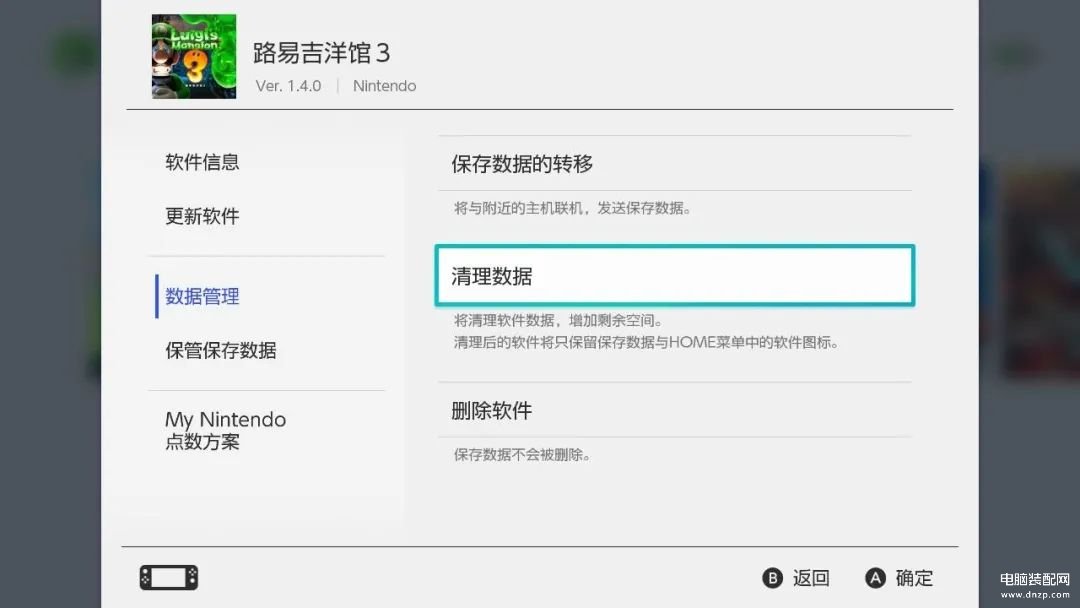Click the A button icon

coord(875,578)
